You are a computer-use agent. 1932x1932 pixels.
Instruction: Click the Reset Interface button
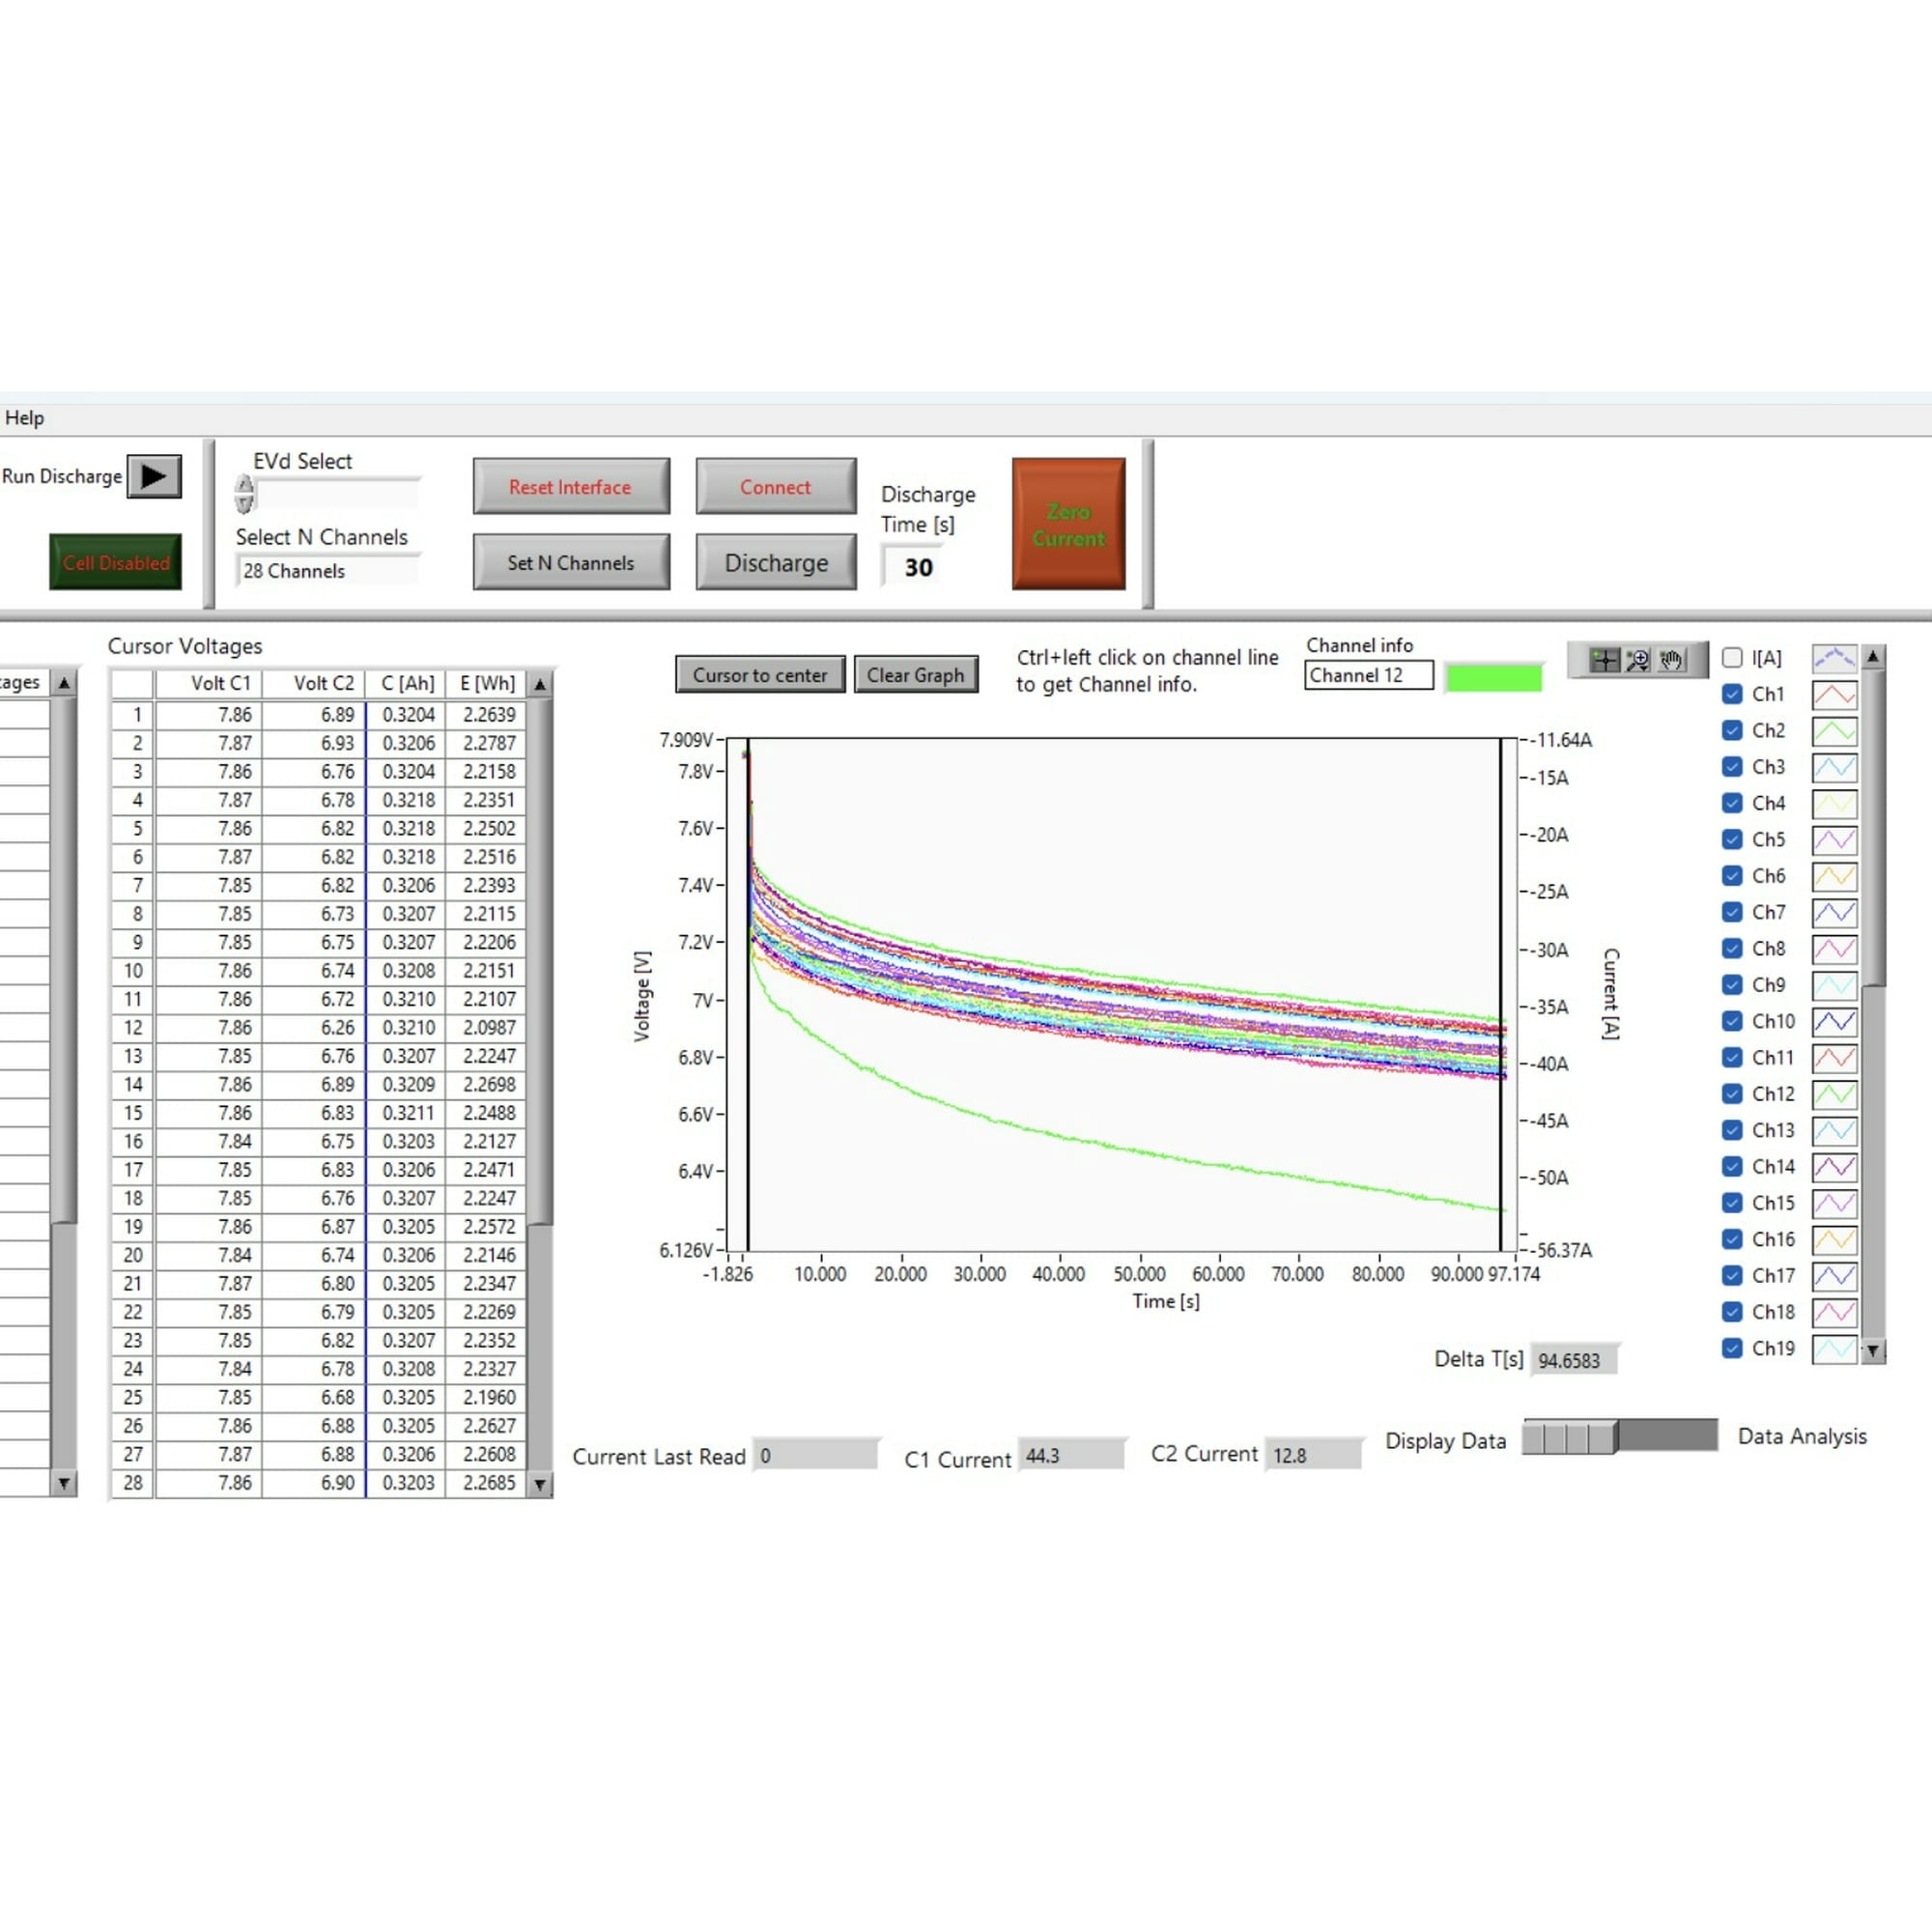tap(571, 487)
